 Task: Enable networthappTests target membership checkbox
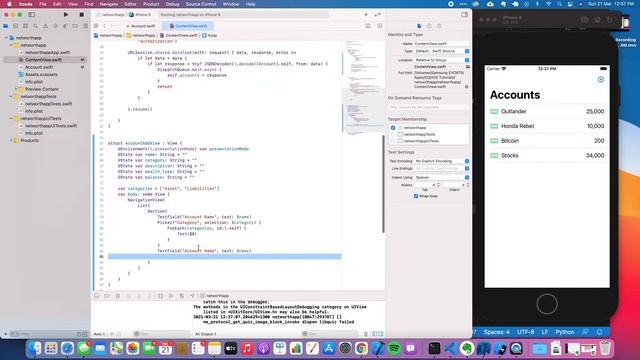(393, 134)
